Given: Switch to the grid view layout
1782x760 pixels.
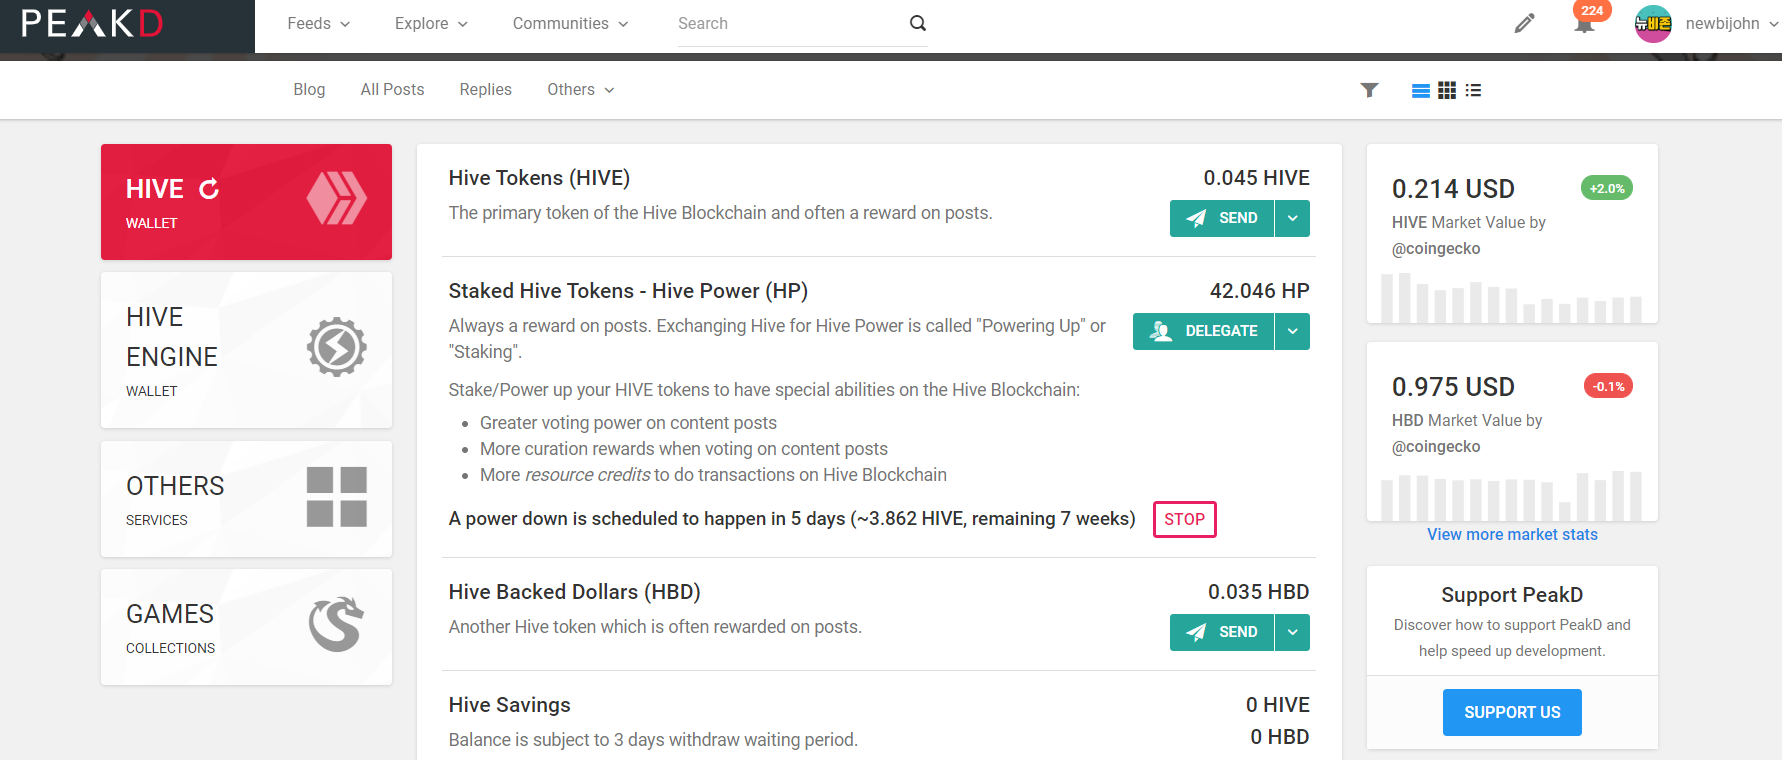Looking at the screenshot, I should 1447,90.
